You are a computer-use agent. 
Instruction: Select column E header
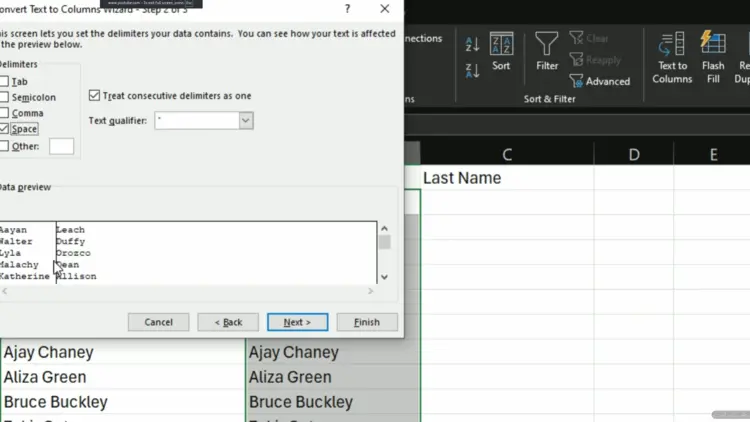point(712,154)
